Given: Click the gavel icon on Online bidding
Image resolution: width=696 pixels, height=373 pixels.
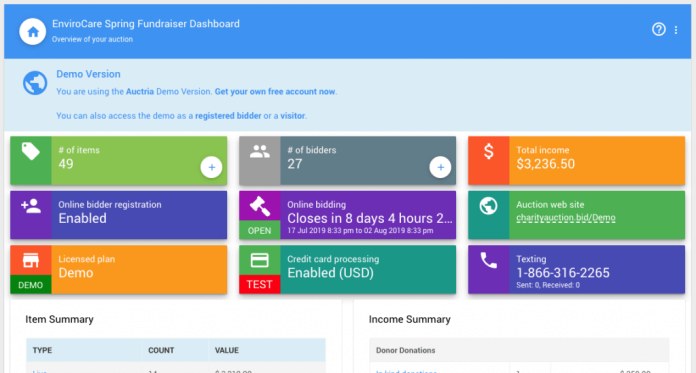Looking at the screenshot, I should tap(260, 206).
